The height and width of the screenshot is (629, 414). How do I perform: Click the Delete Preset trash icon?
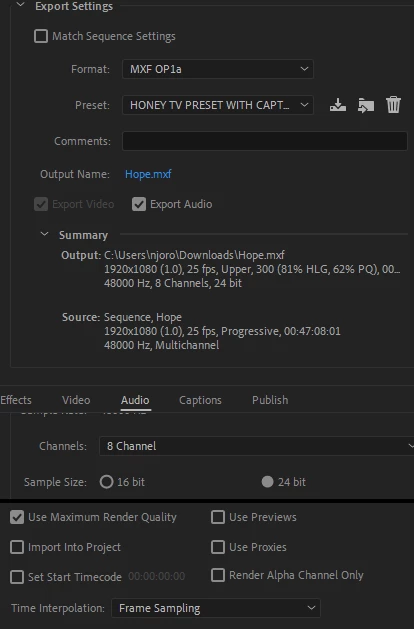[394, 105]
